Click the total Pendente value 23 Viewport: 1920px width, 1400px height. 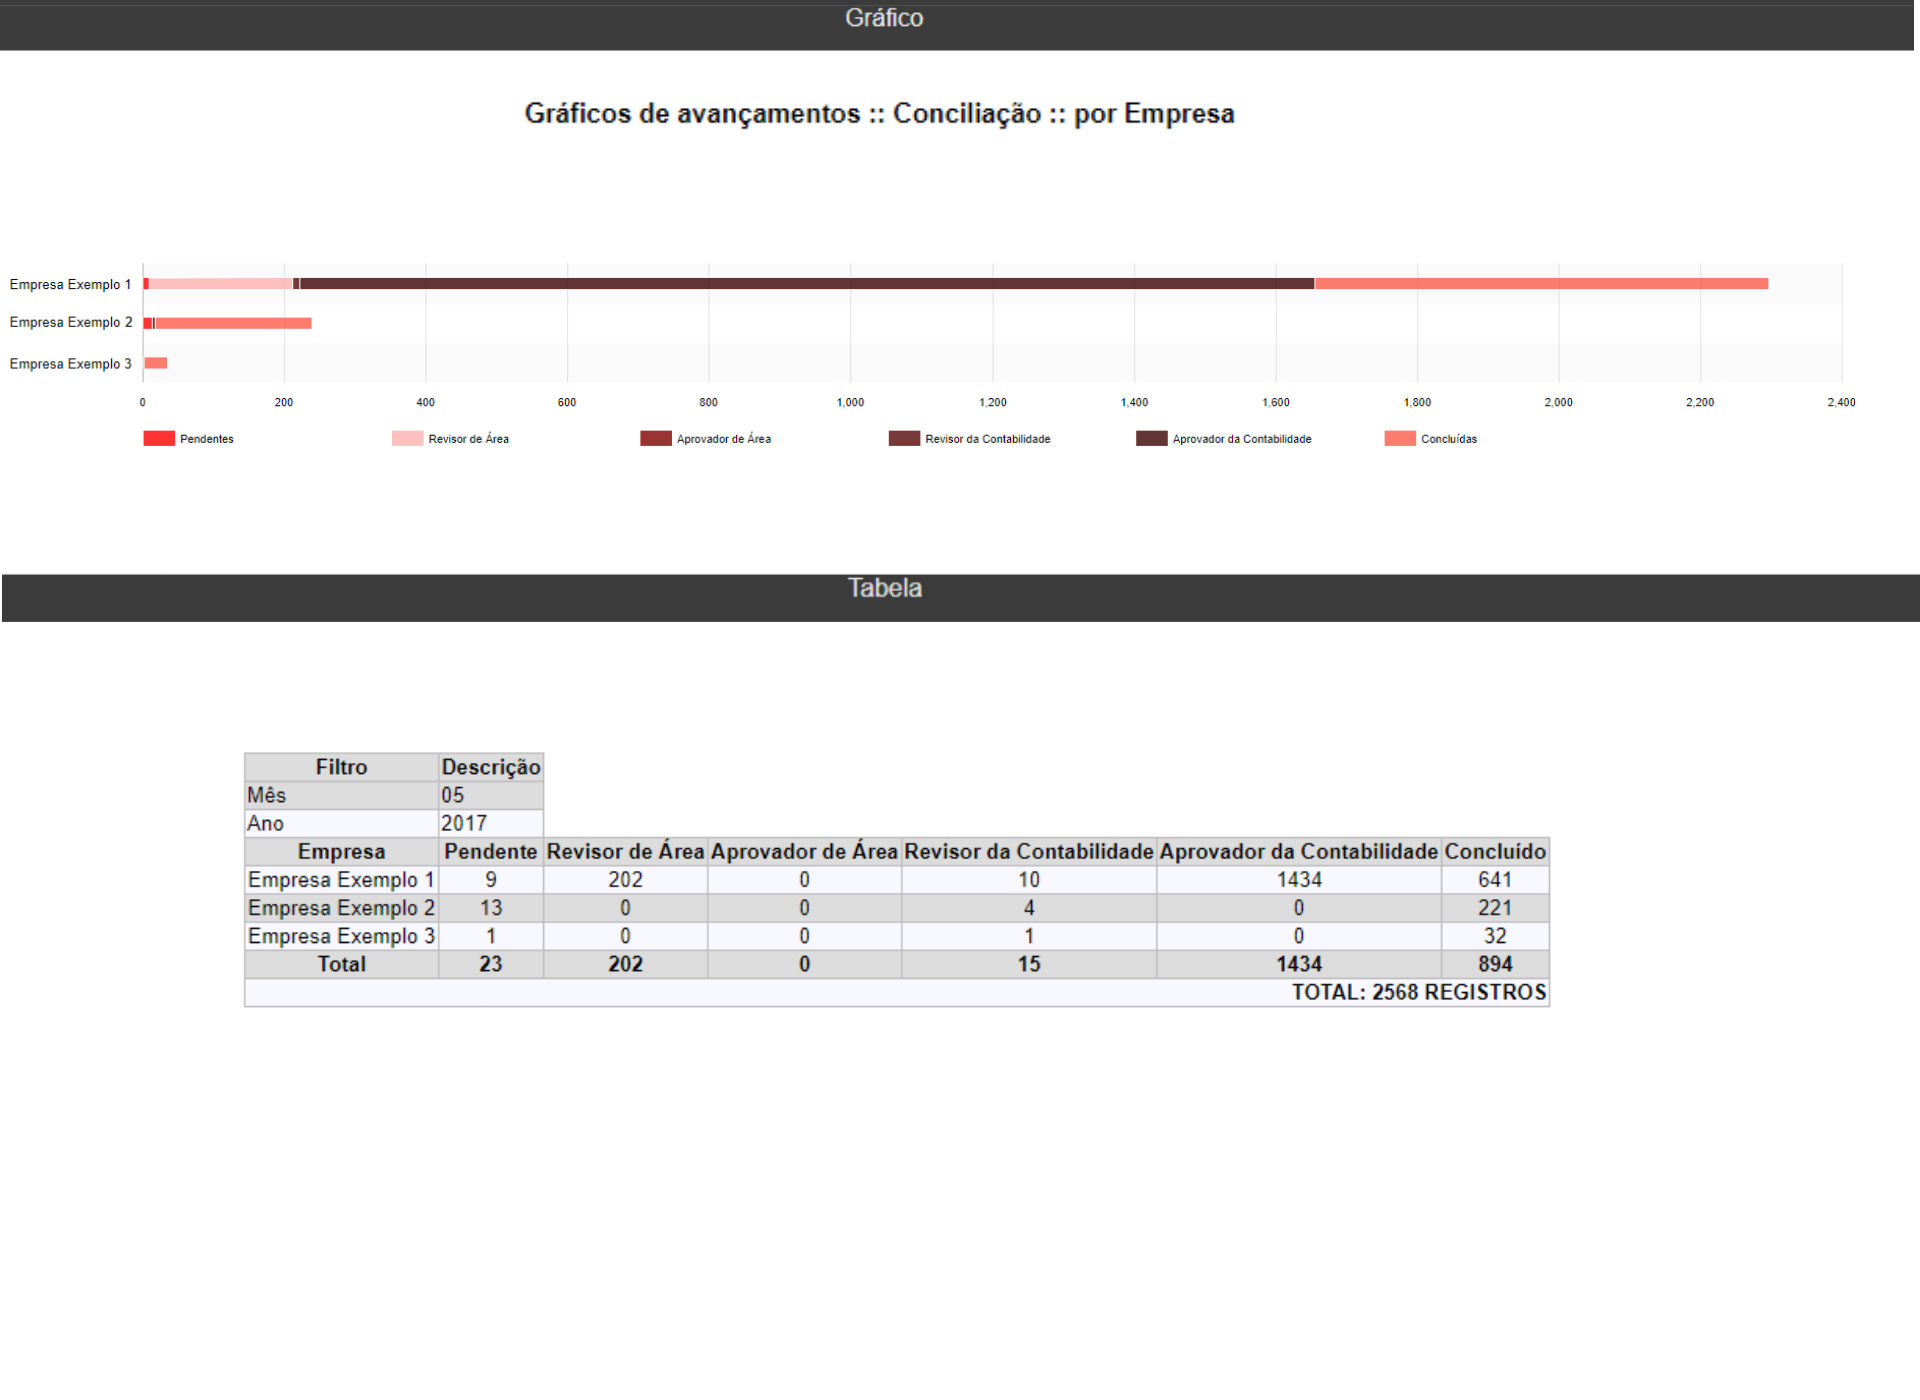491,964
